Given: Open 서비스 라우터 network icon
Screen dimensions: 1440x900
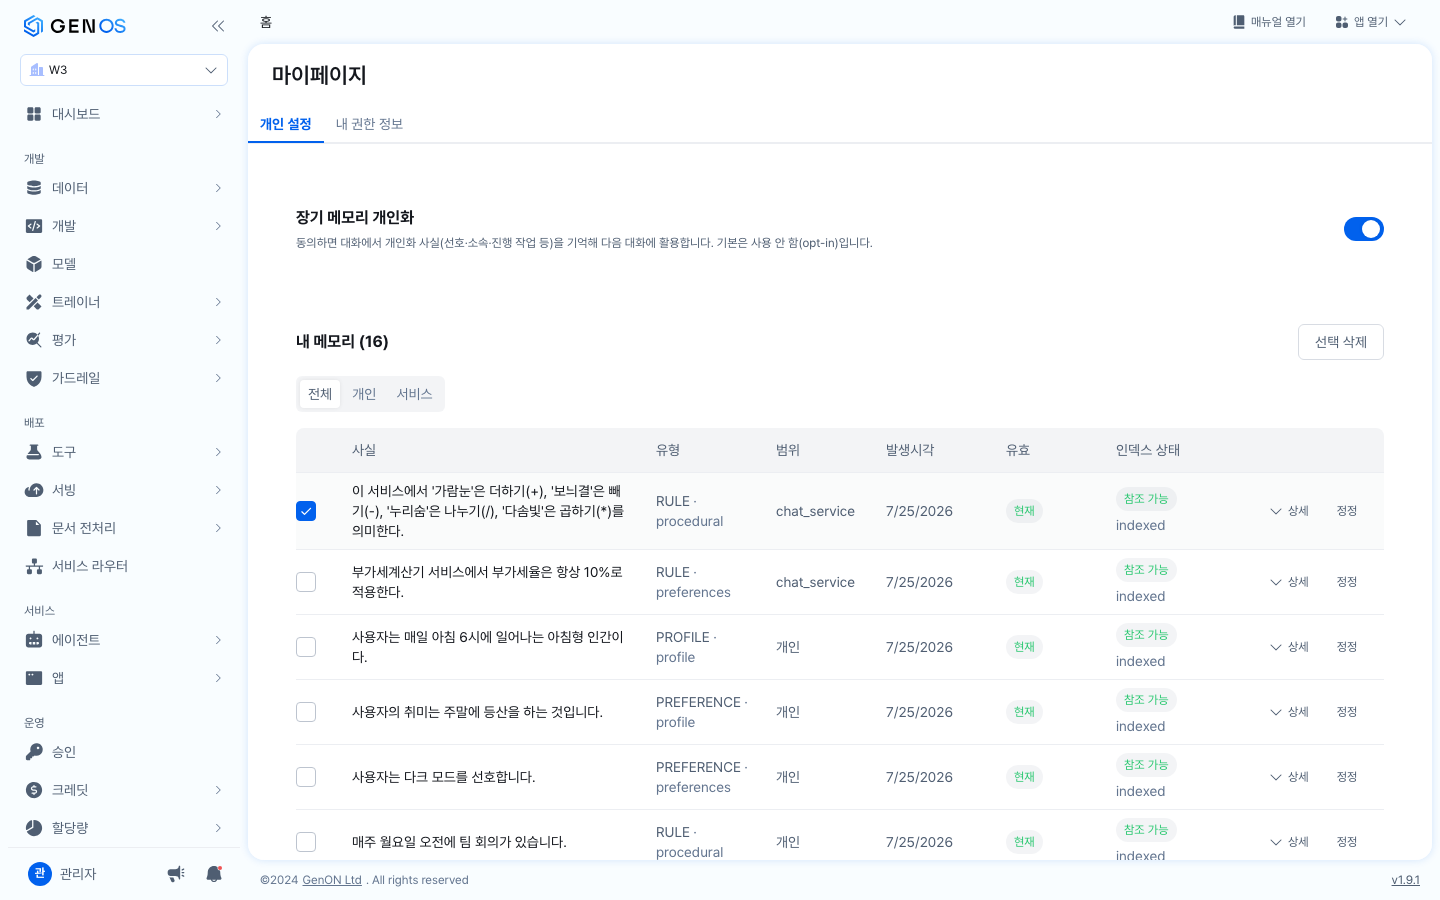Looking at the screenshot, I should 34,566.
